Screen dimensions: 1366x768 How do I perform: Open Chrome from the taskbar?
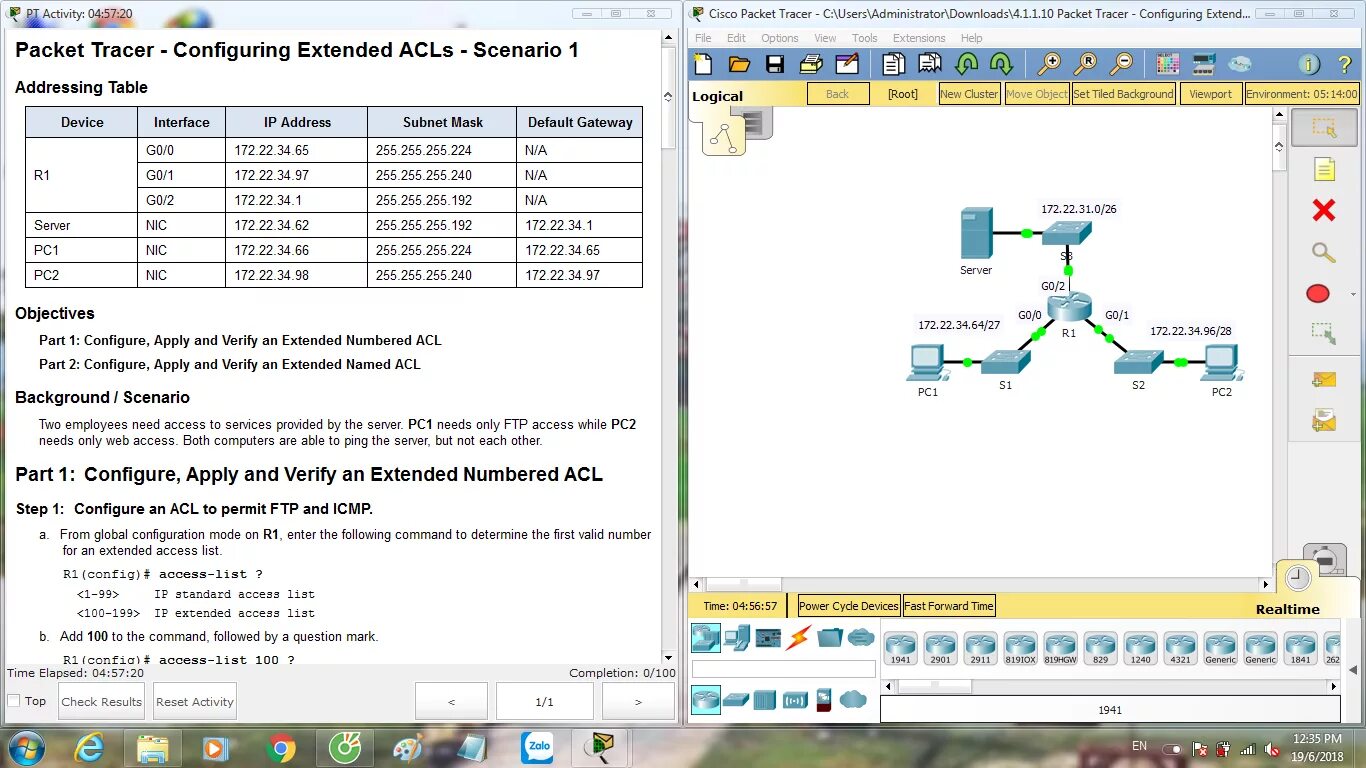(x=281, y=747)
